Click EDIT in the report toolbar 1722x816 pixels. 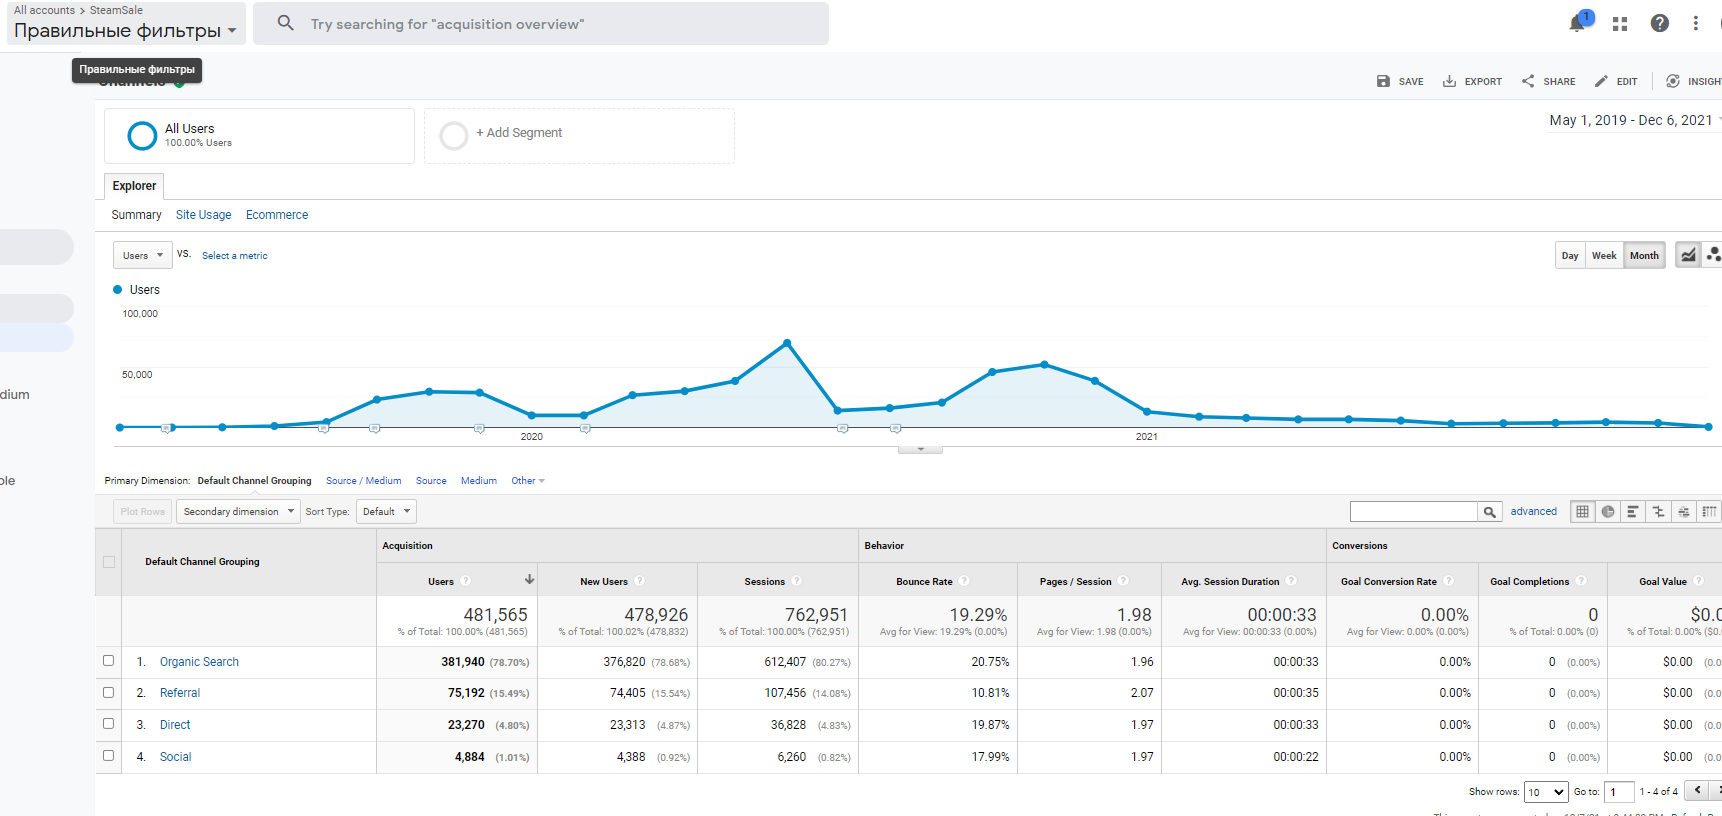[x=1616, y=81]
